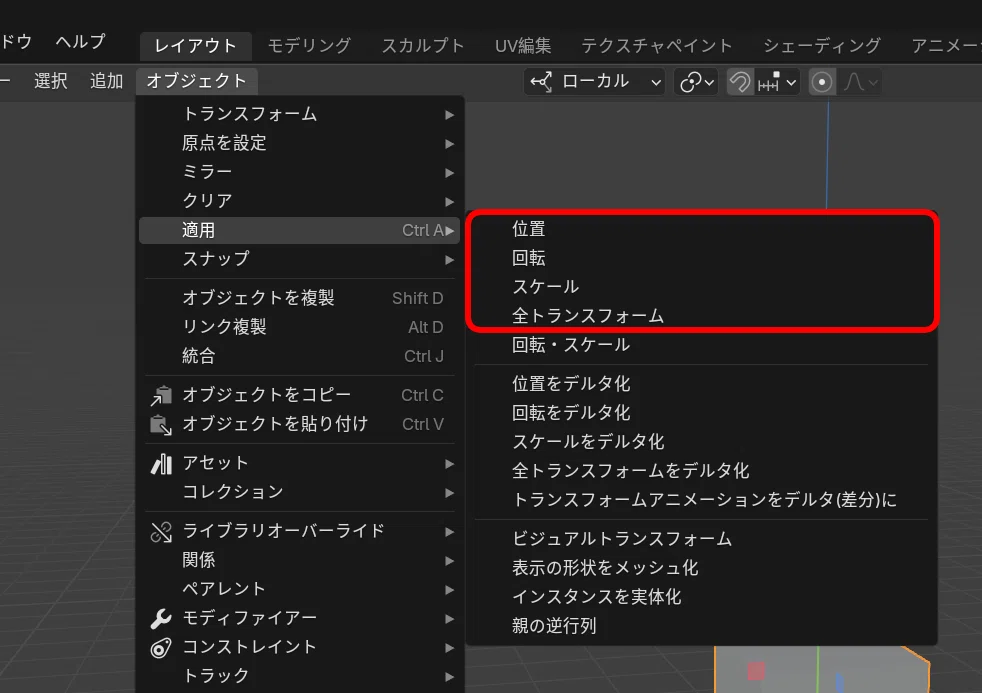The height and width of the screenshot is (693, 982).
Task: Open the ローカル transform orientation dropdown
Action: (594, 81)
